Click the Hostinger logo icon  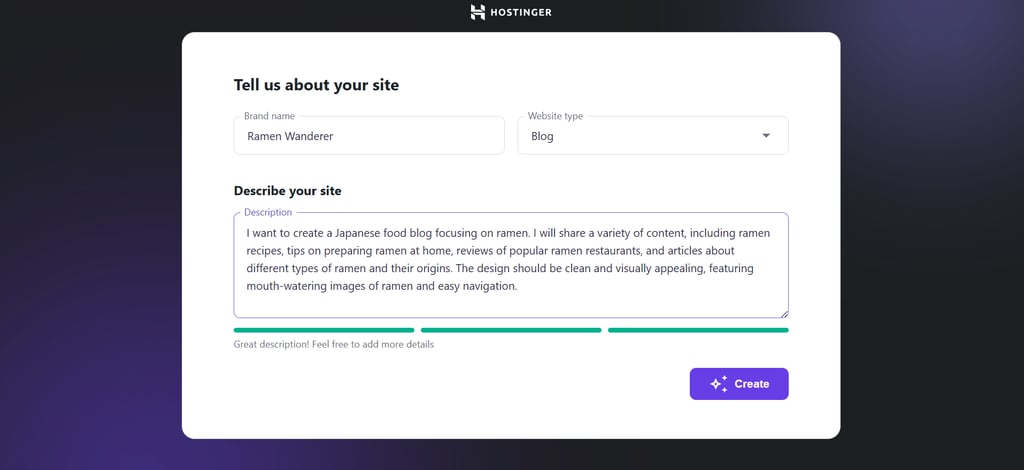478,12
